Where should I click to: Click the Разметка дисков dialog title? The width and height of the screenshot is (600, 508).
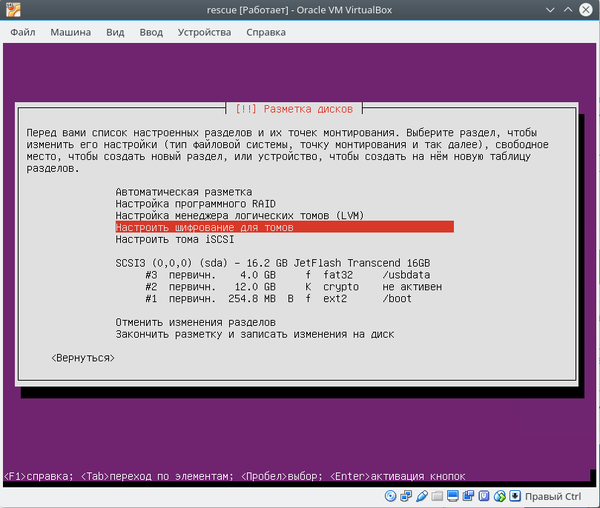pos(294,109)
